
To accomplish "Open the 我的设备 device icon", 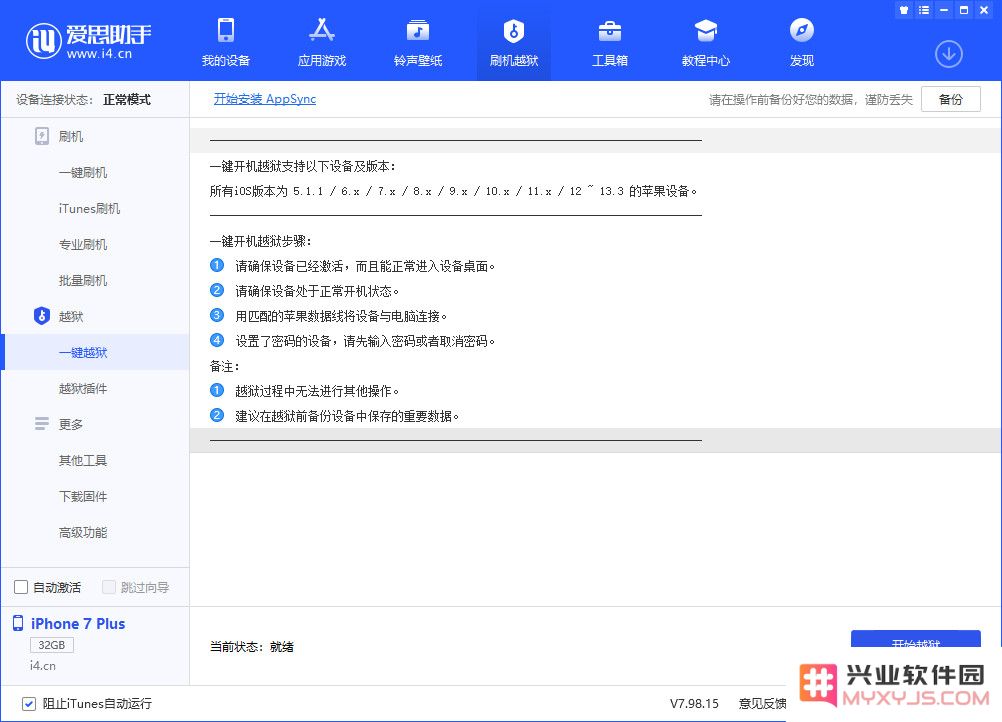I will tap(226, 30).
